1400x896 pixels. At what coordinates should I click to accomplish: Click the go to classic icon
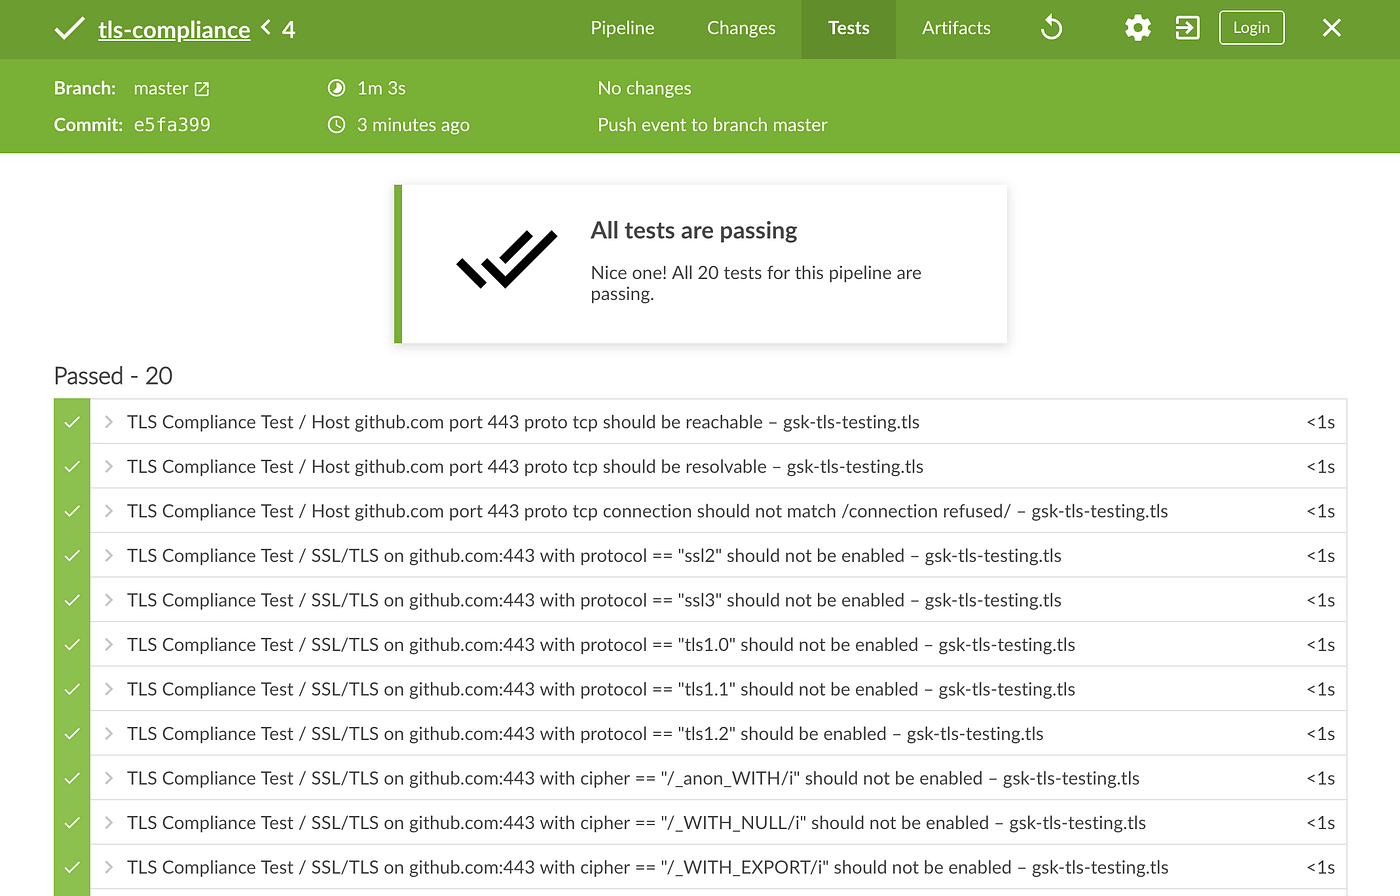point(1187,28)
